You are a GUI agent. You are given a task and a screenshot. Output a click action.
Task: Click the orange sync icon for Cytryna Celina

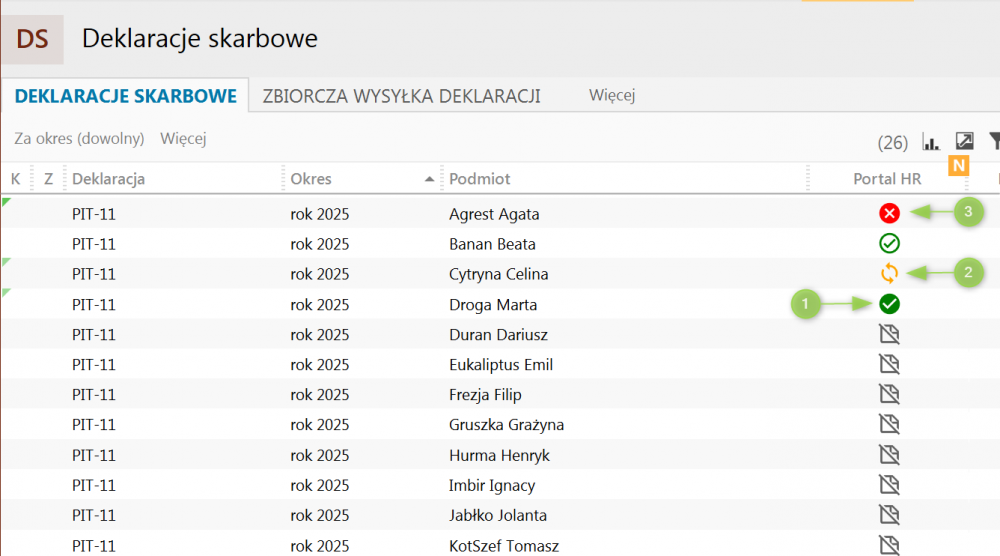pyautogui.click(x=889, y=273)
